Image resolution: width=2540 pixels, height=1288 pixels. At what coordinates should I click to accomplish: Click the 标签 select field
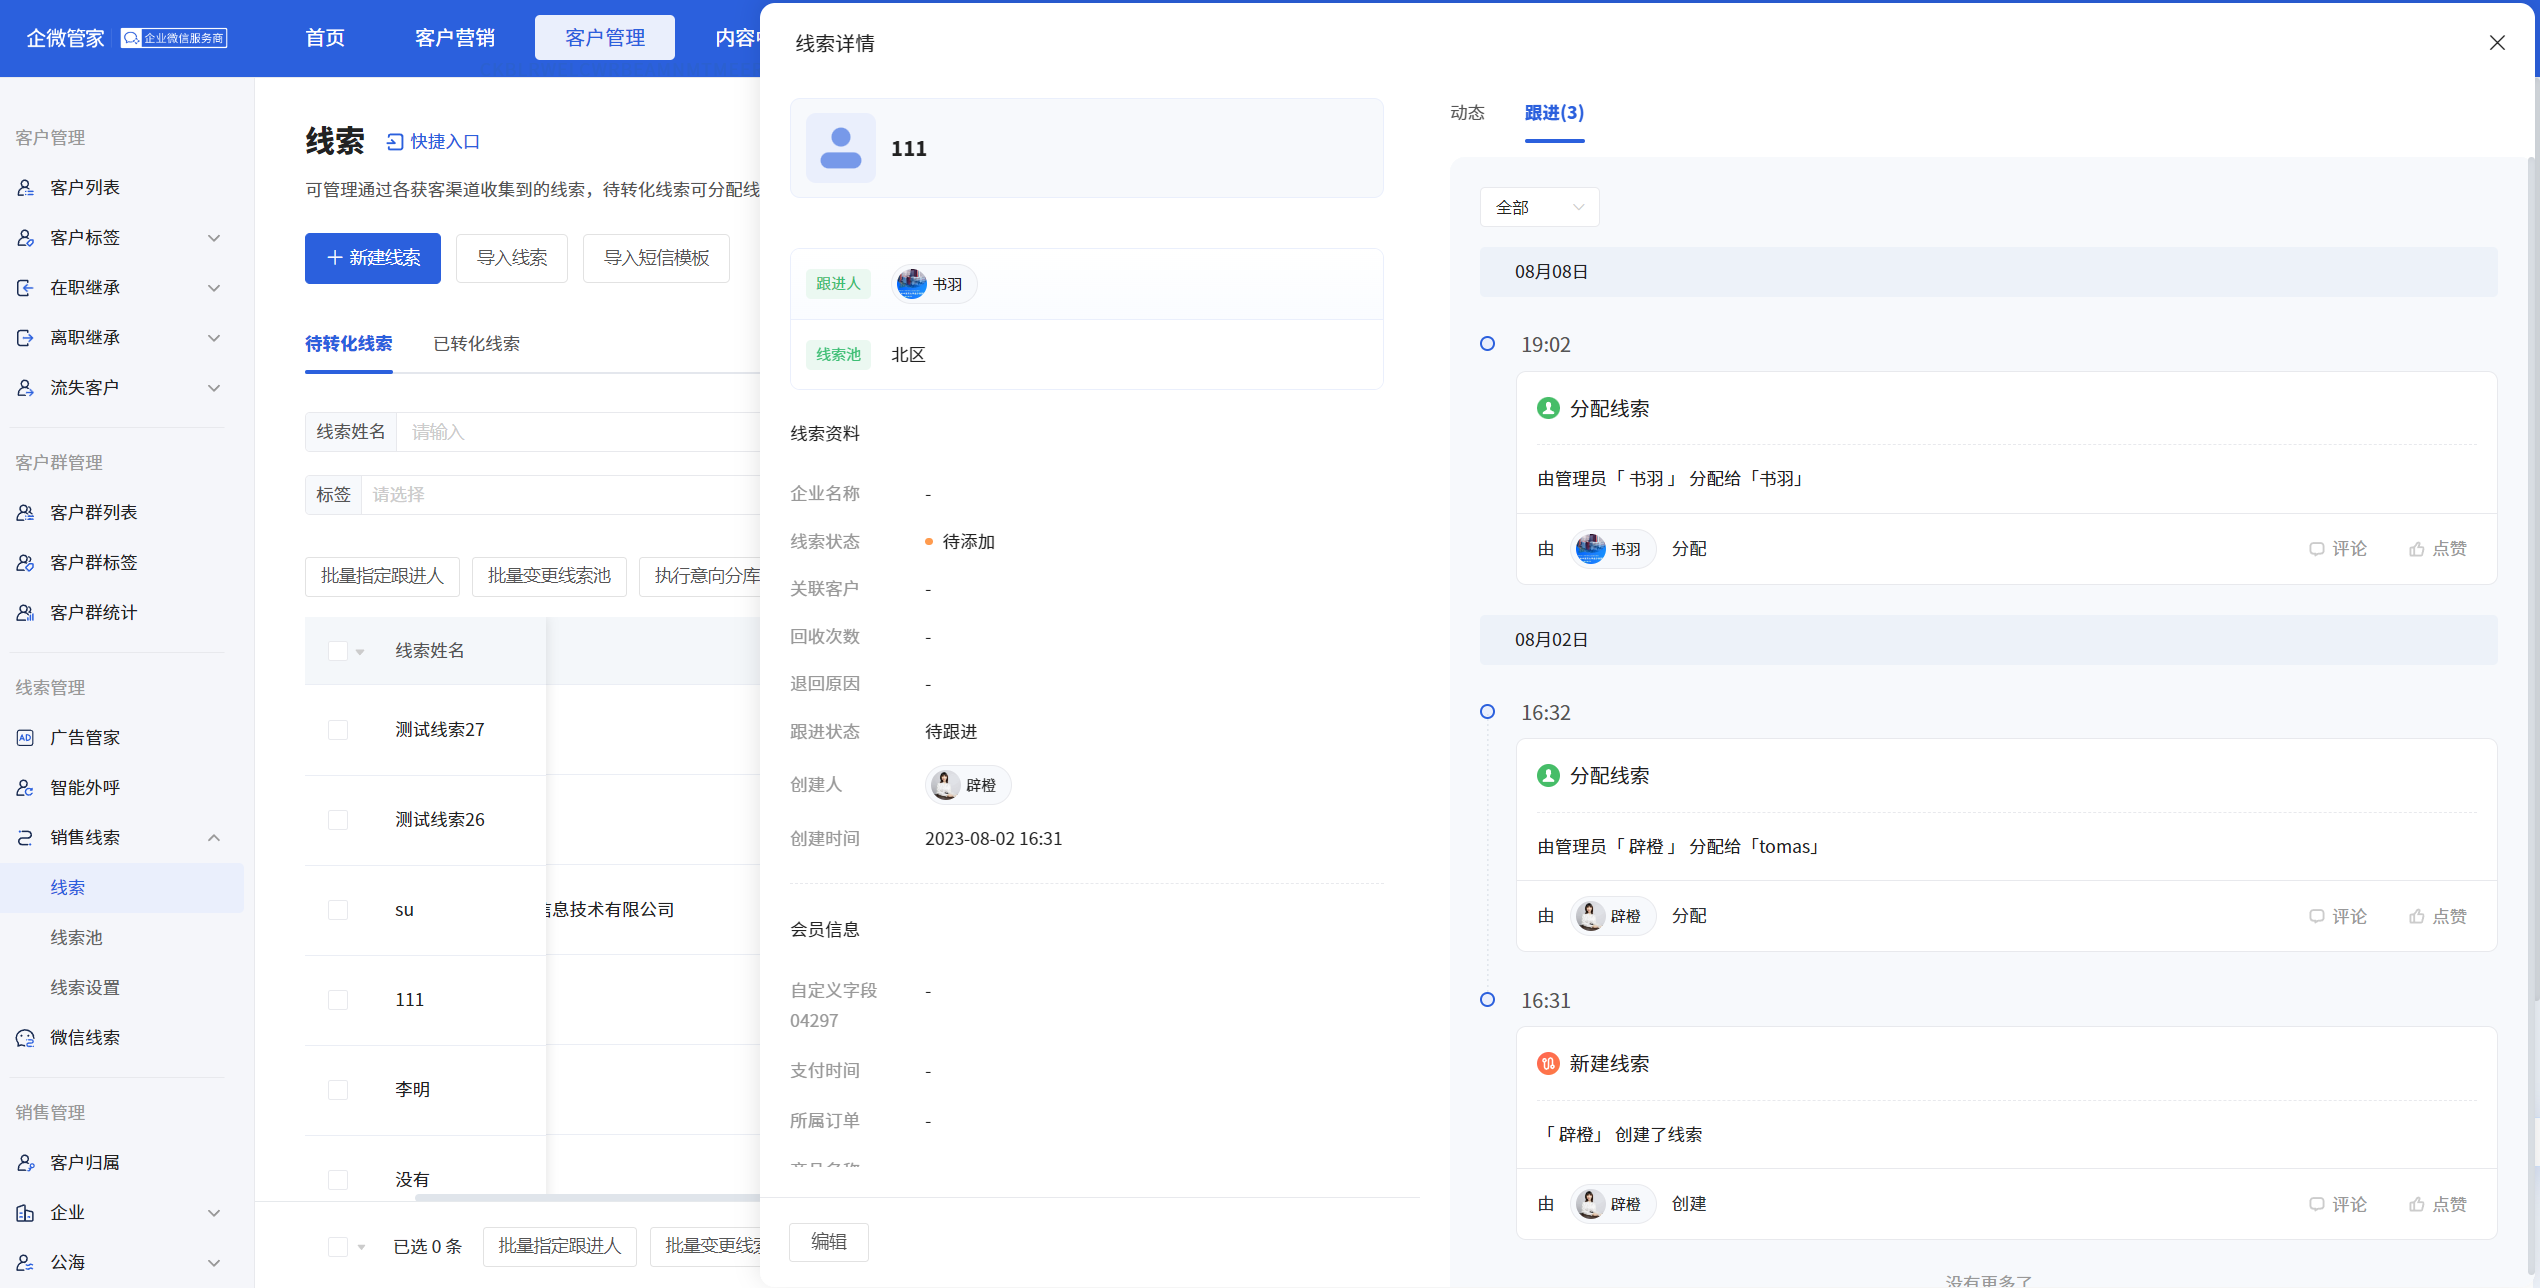point(560,495)
